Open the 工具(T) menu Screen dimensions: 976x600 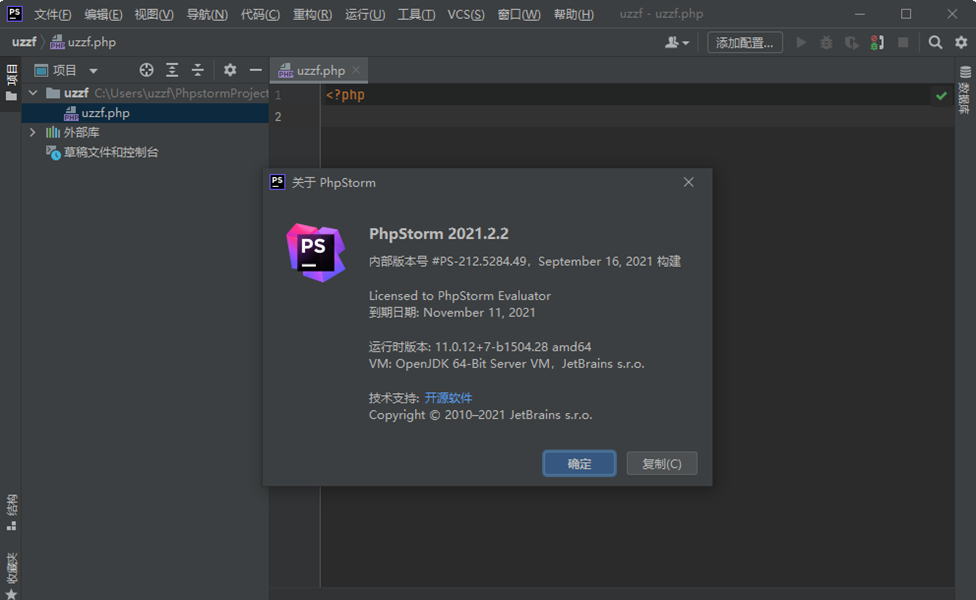[x=416, y=14]
